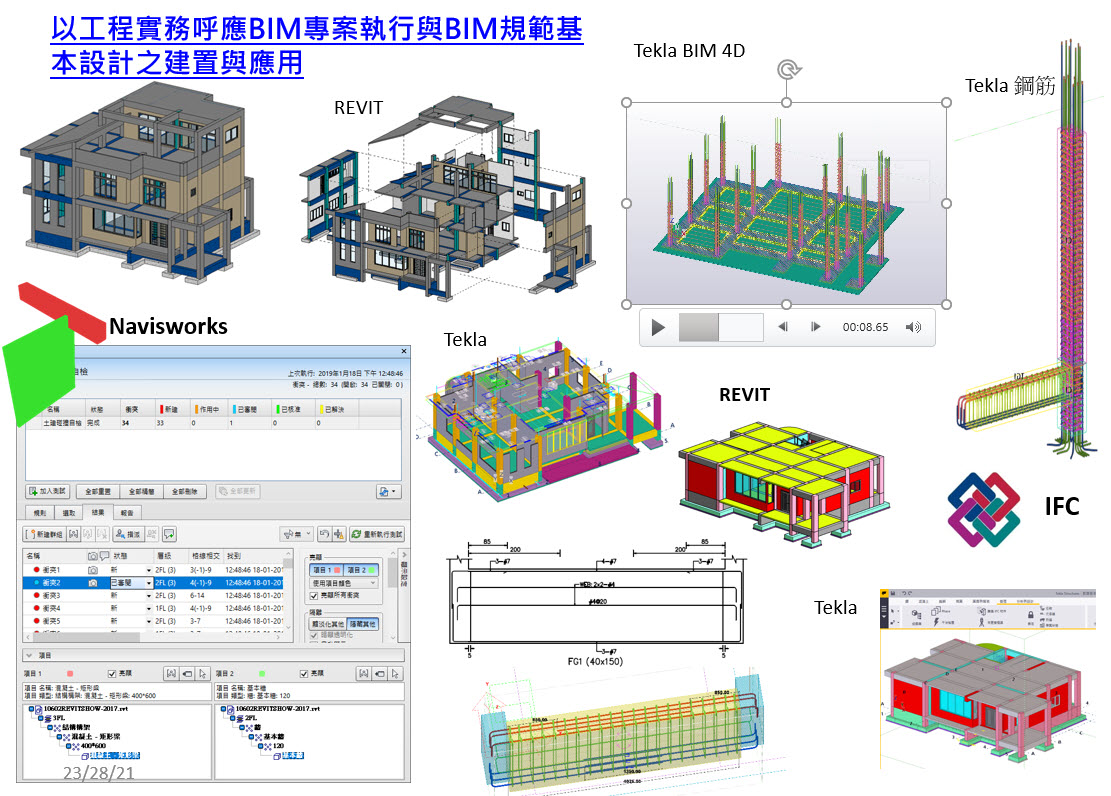Open the status dropdown for 衝突1

click(149, 570)
